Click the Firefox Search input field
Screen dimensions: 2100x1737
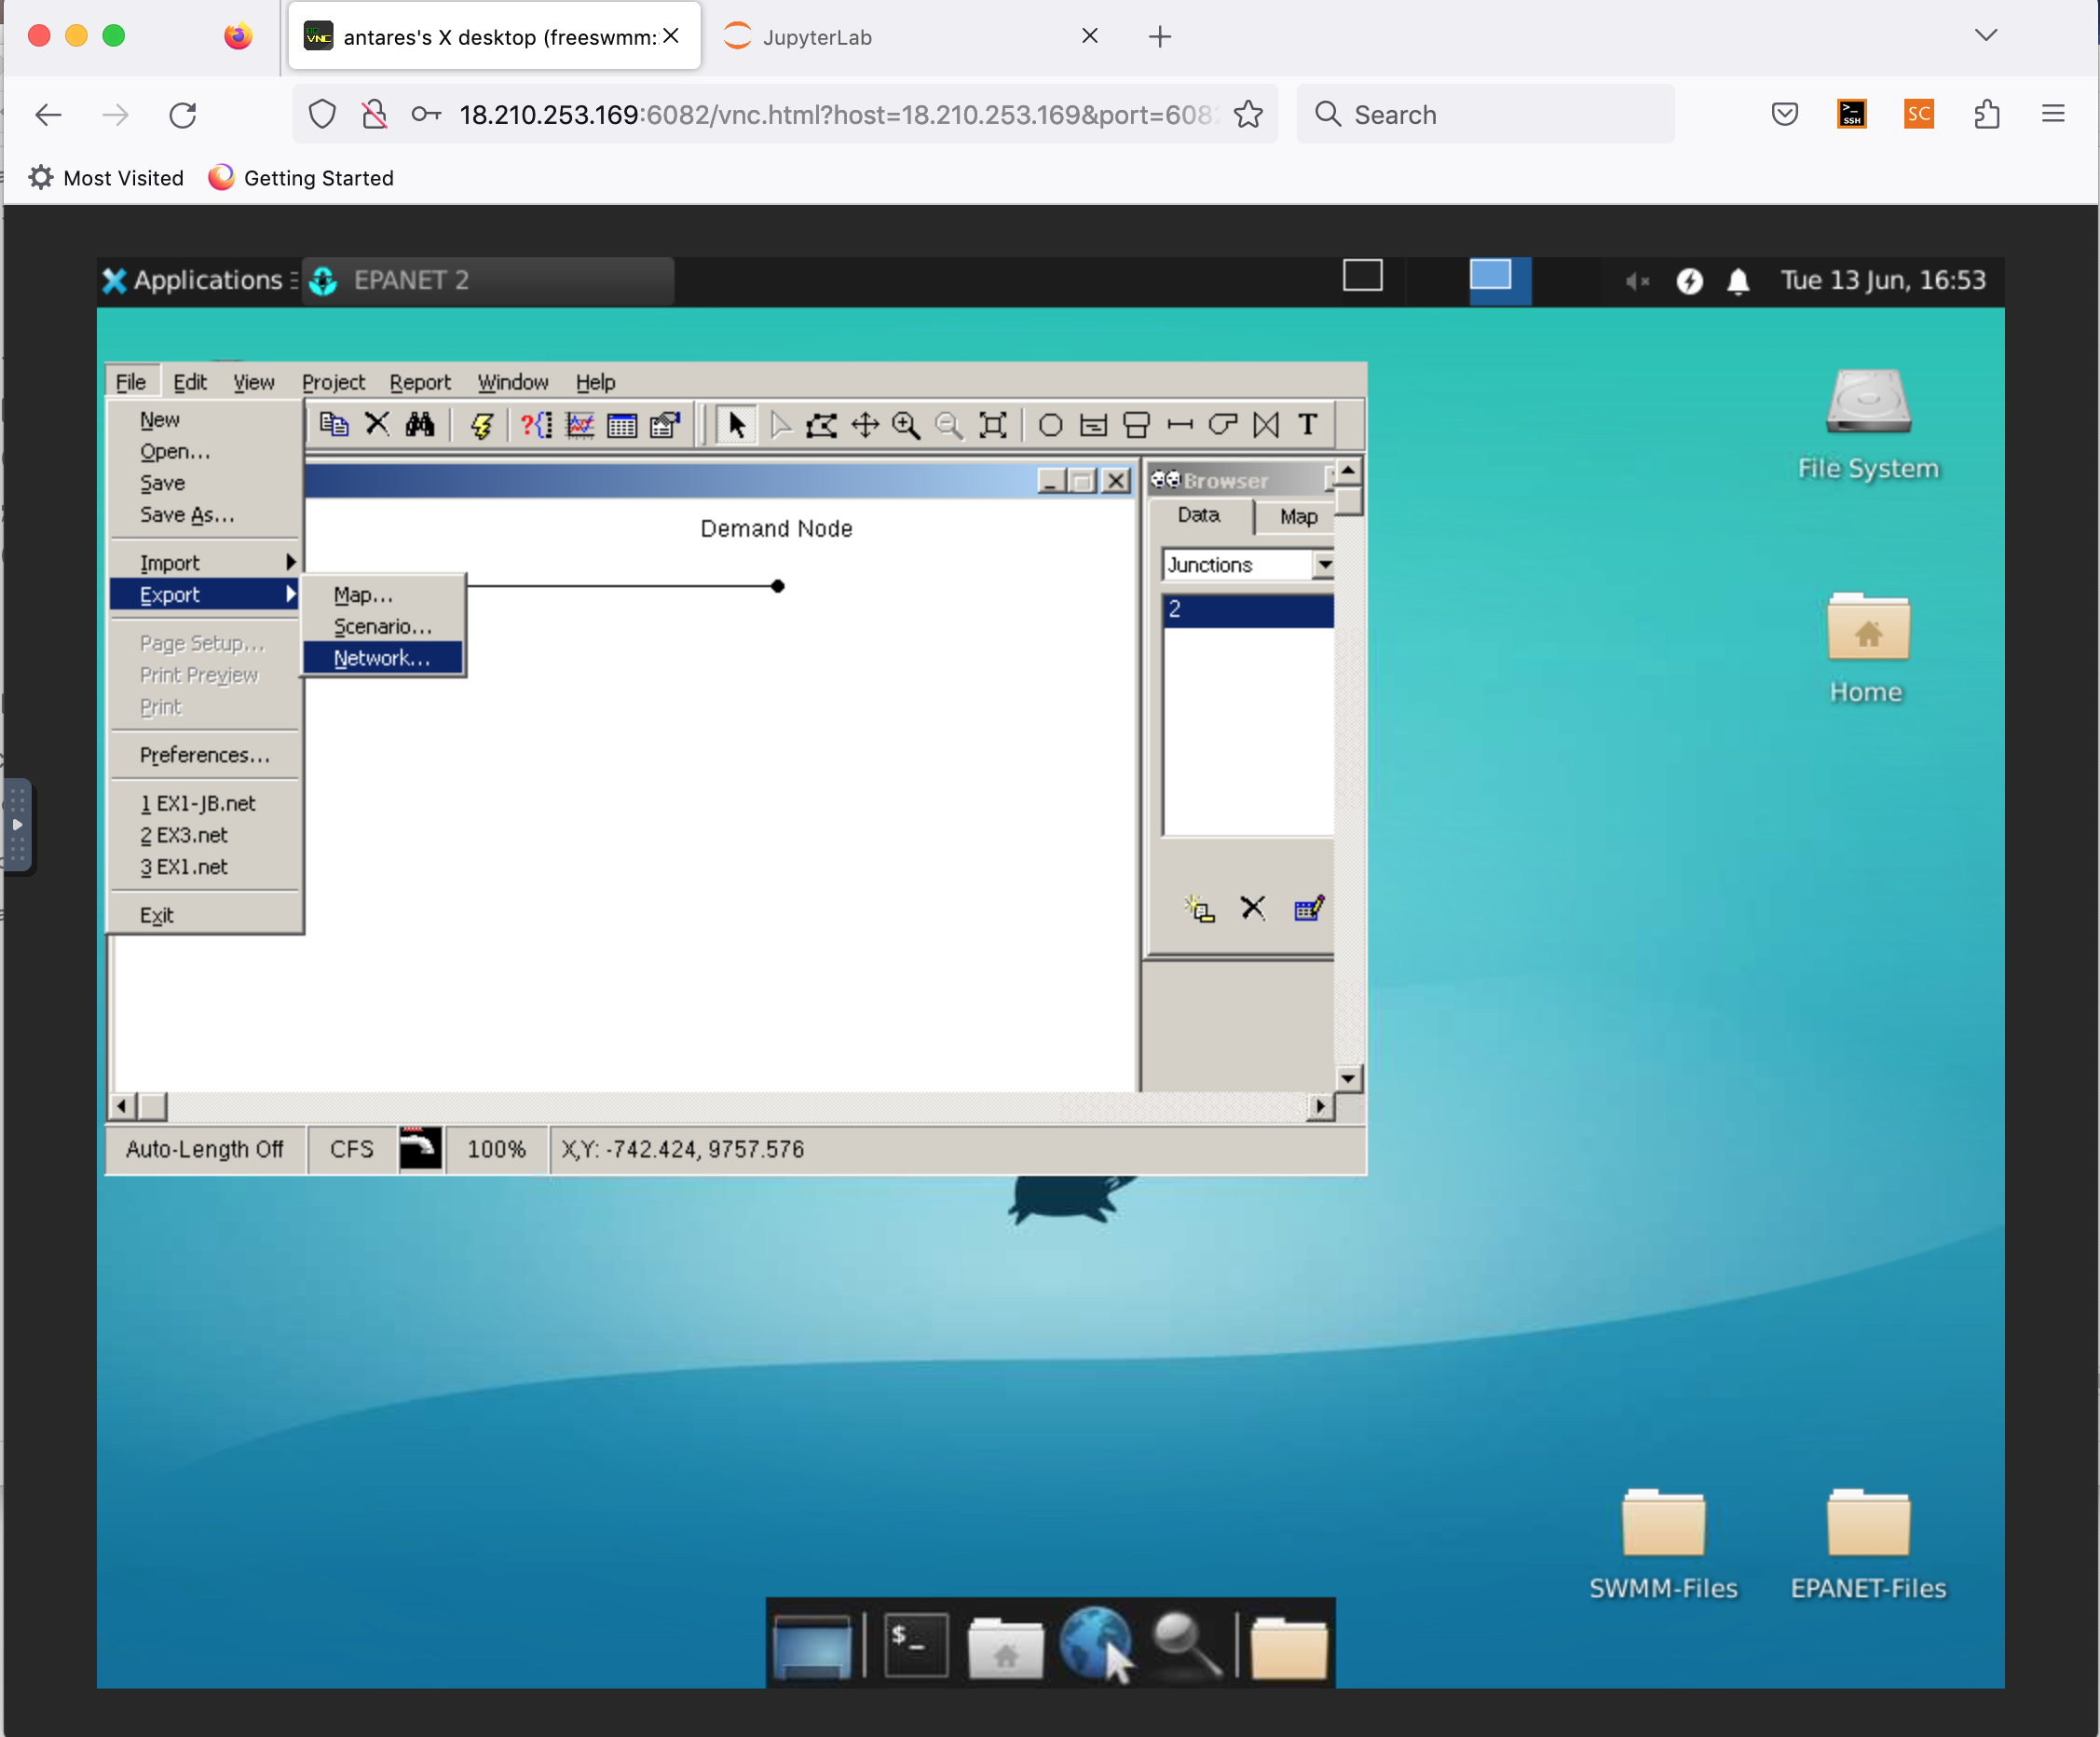point(1486,114)
